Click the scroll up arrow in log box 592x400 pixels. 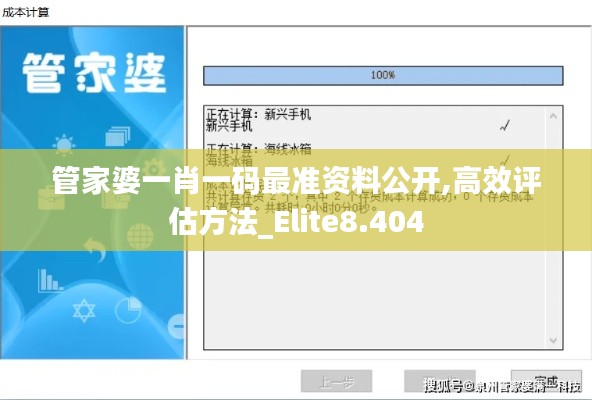[x=553, y=116]
